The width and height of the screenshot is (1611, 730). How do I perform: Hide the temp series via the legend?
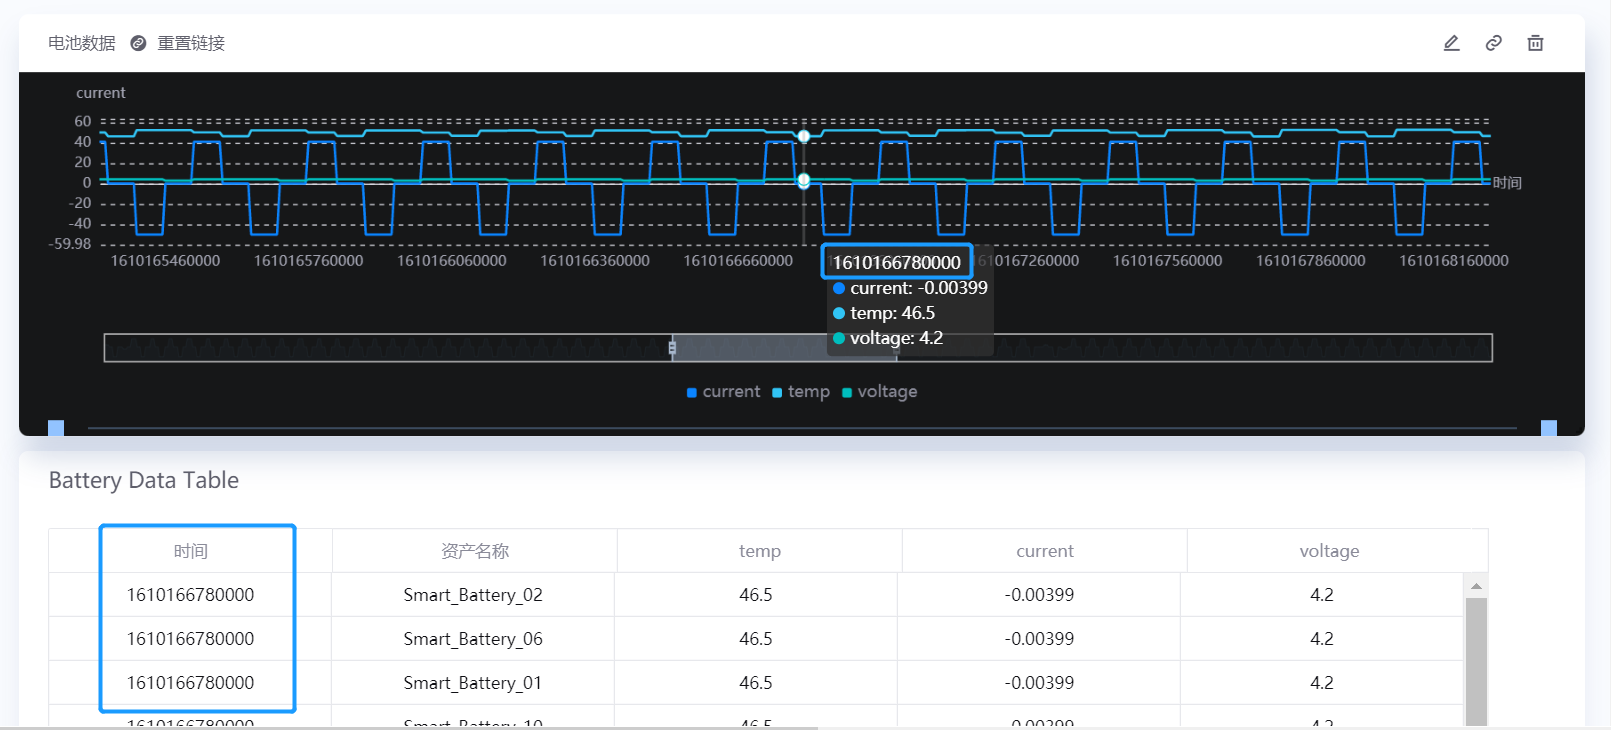coord(801,392)
